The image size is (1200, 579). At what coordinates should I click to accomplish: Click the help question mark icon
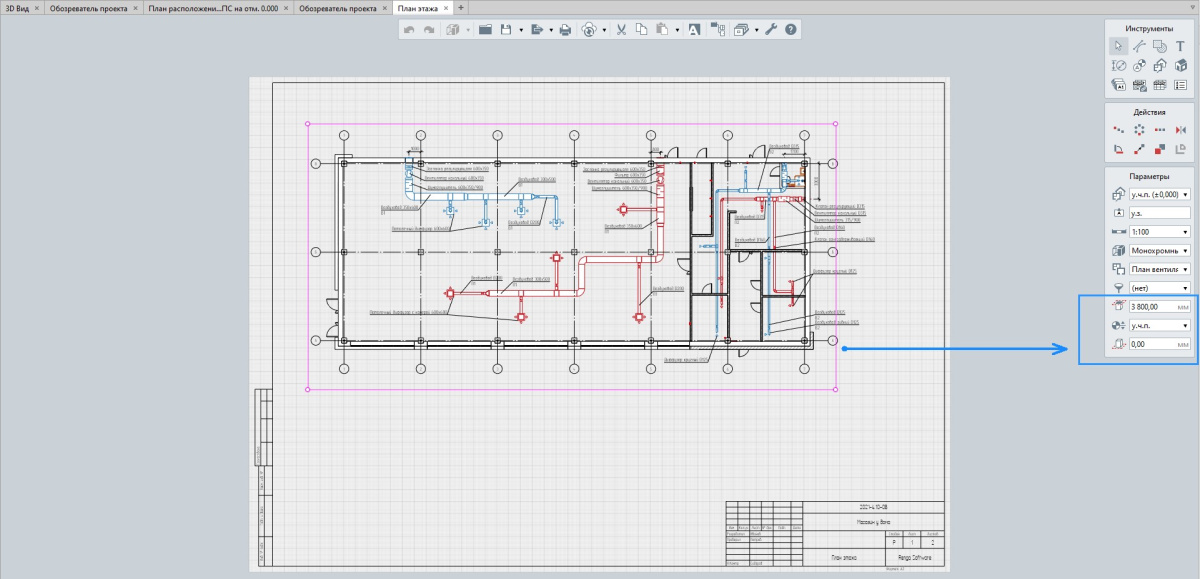click(791, 30)
